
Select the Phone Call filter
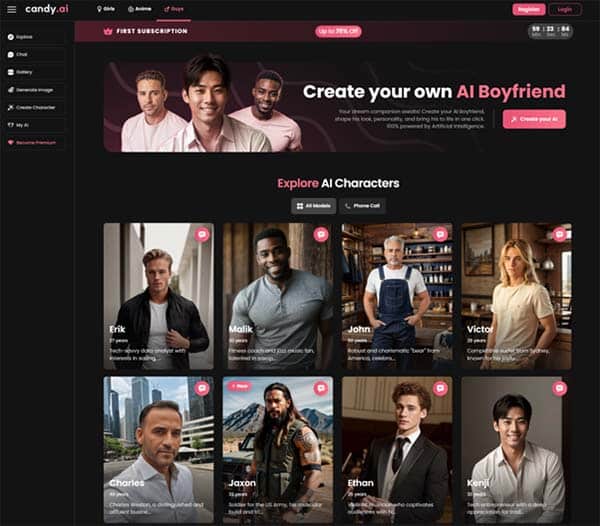pos(362,206)
